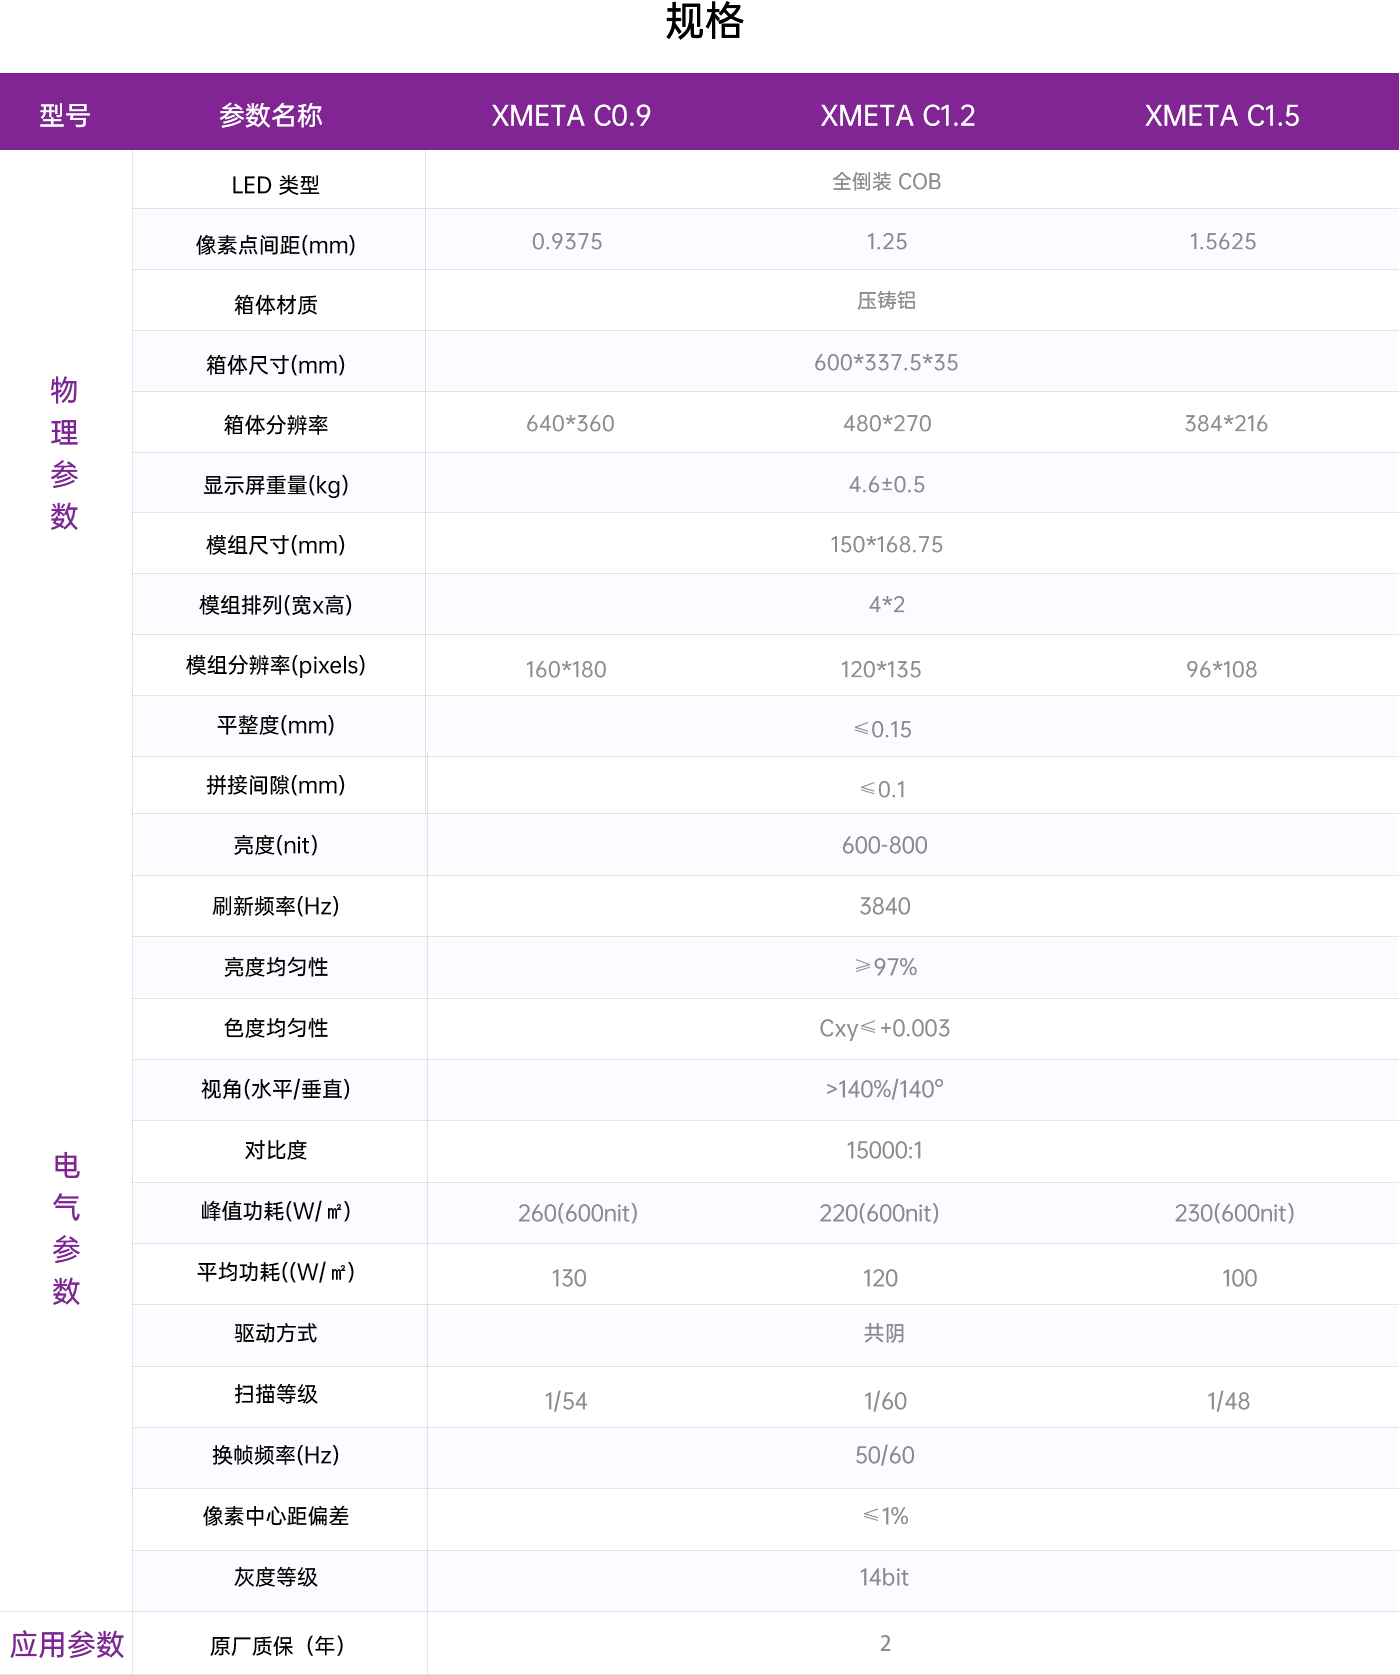The image size is (1400, 1675).
Task: Click the 模组排列(宽x高) row label
Action: click(x=276, y=605)
